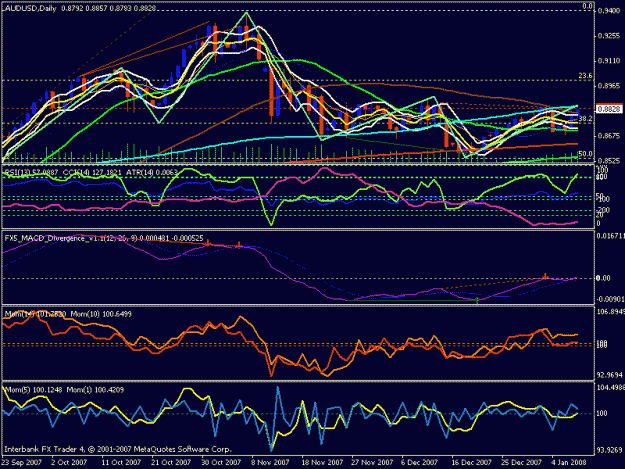Click the momentum scale value 104.4988

(x=610, y=387)
